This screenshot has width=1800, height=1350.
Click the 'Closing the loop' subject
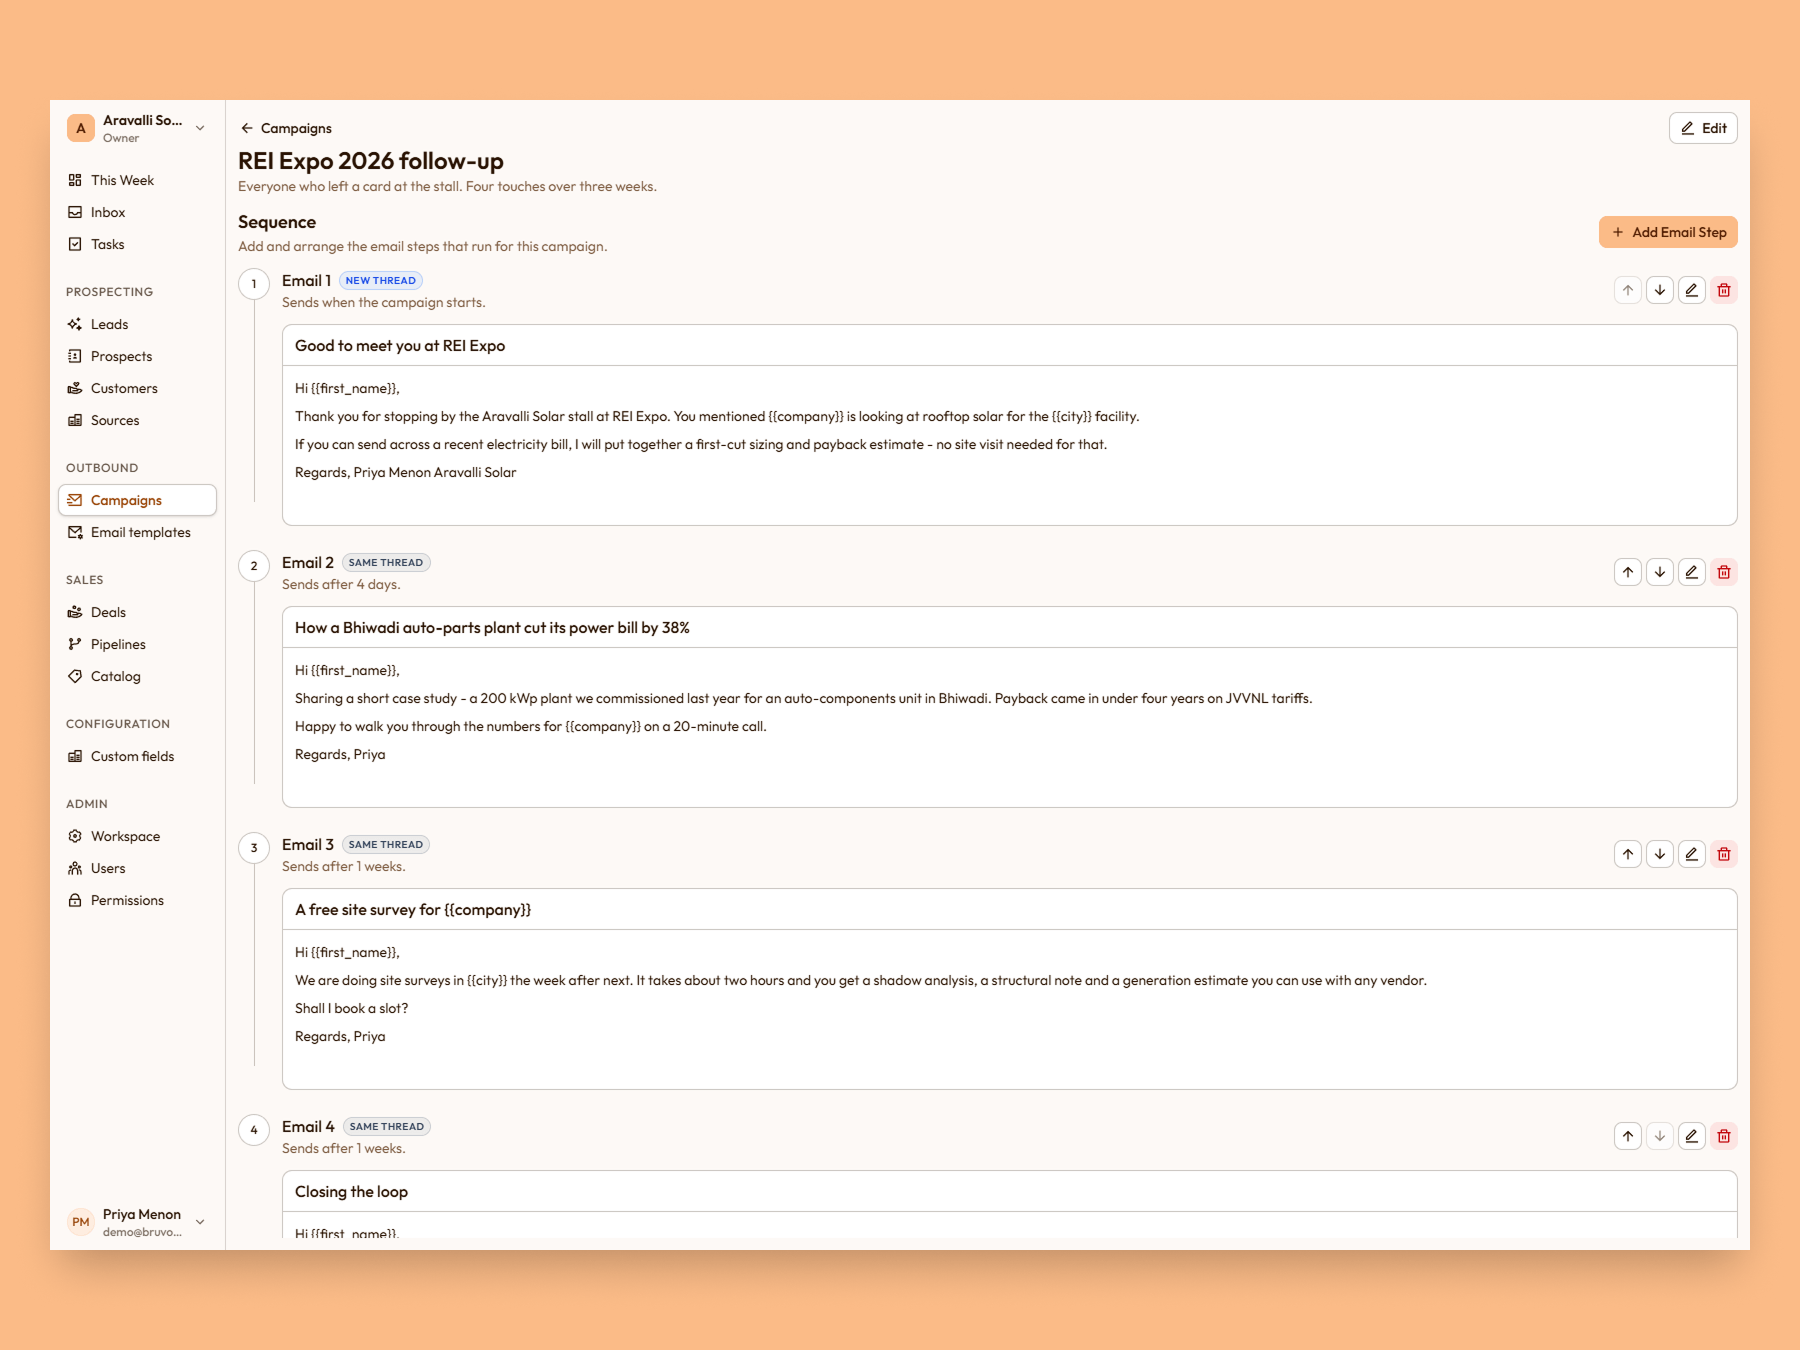click(x=351, y=1192)
